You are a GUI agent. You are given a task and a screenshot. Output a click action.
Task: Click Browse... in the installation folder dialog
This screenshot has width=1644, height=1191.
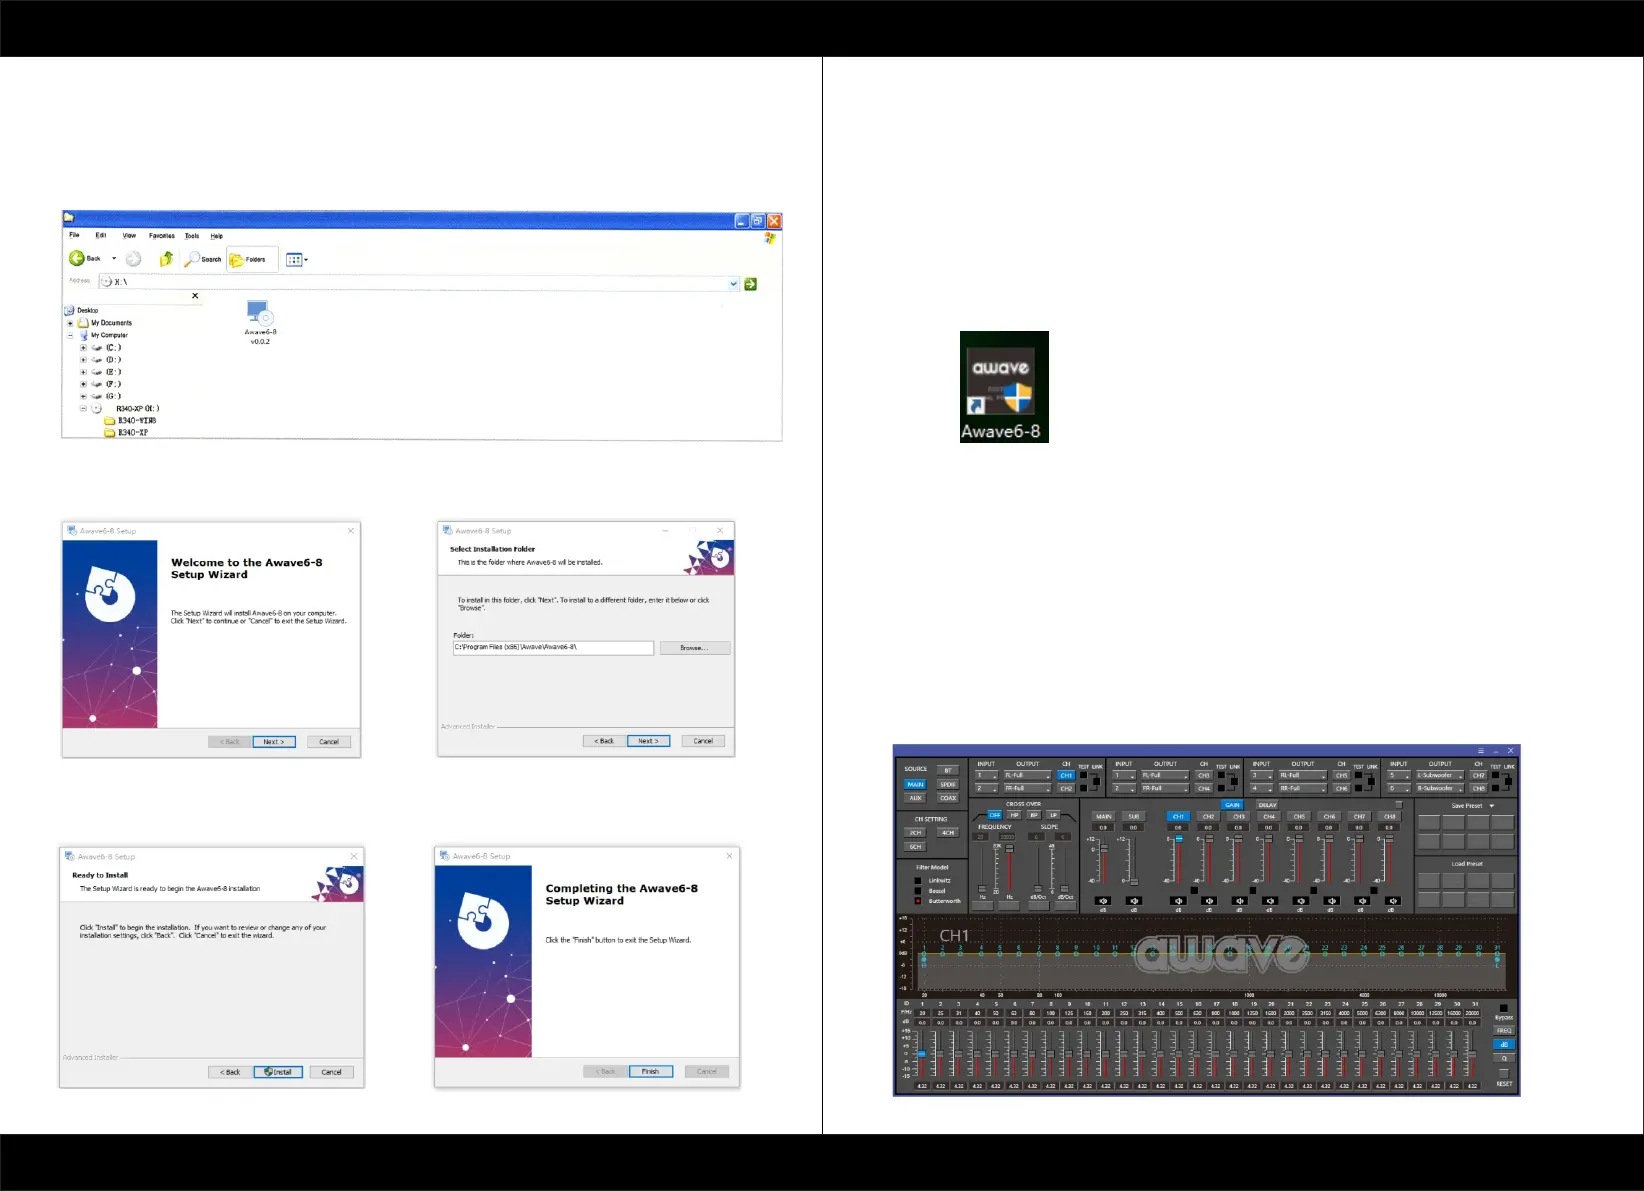coord(694,648)
